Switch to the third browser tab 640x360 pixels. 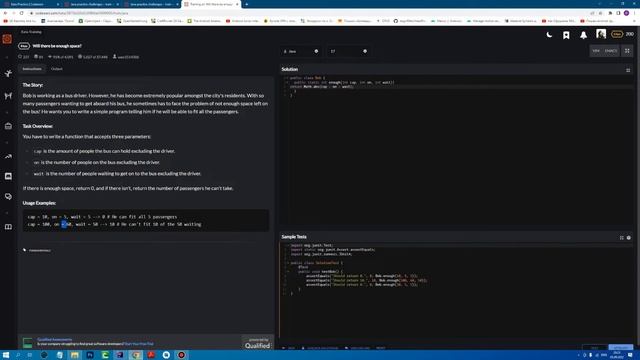click(151, 4)
